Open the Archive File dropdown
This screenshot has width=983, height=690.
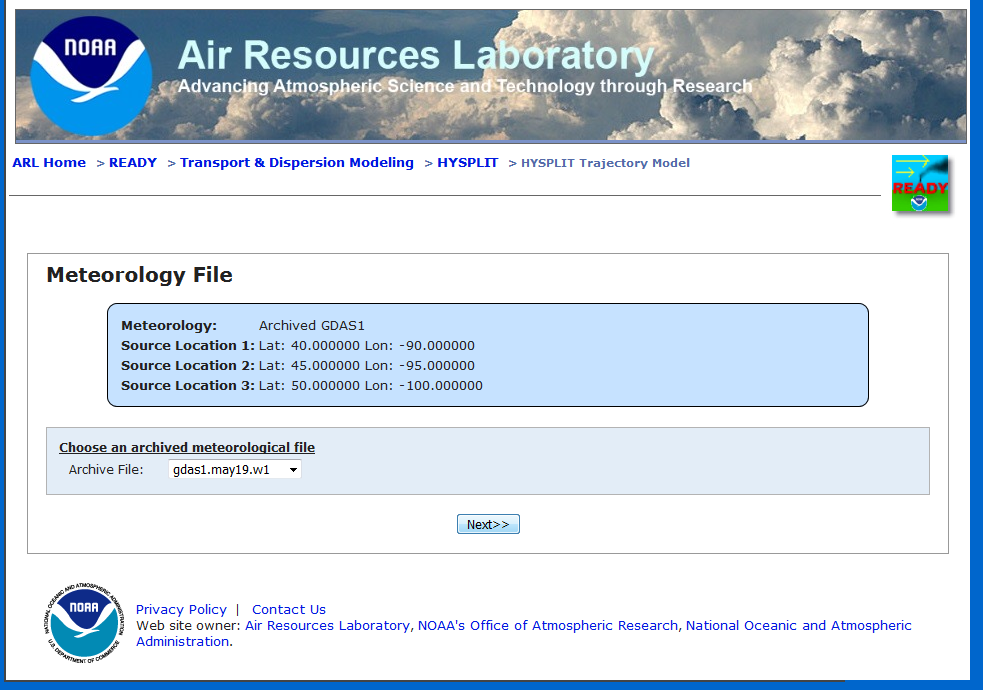coord(234,469)
